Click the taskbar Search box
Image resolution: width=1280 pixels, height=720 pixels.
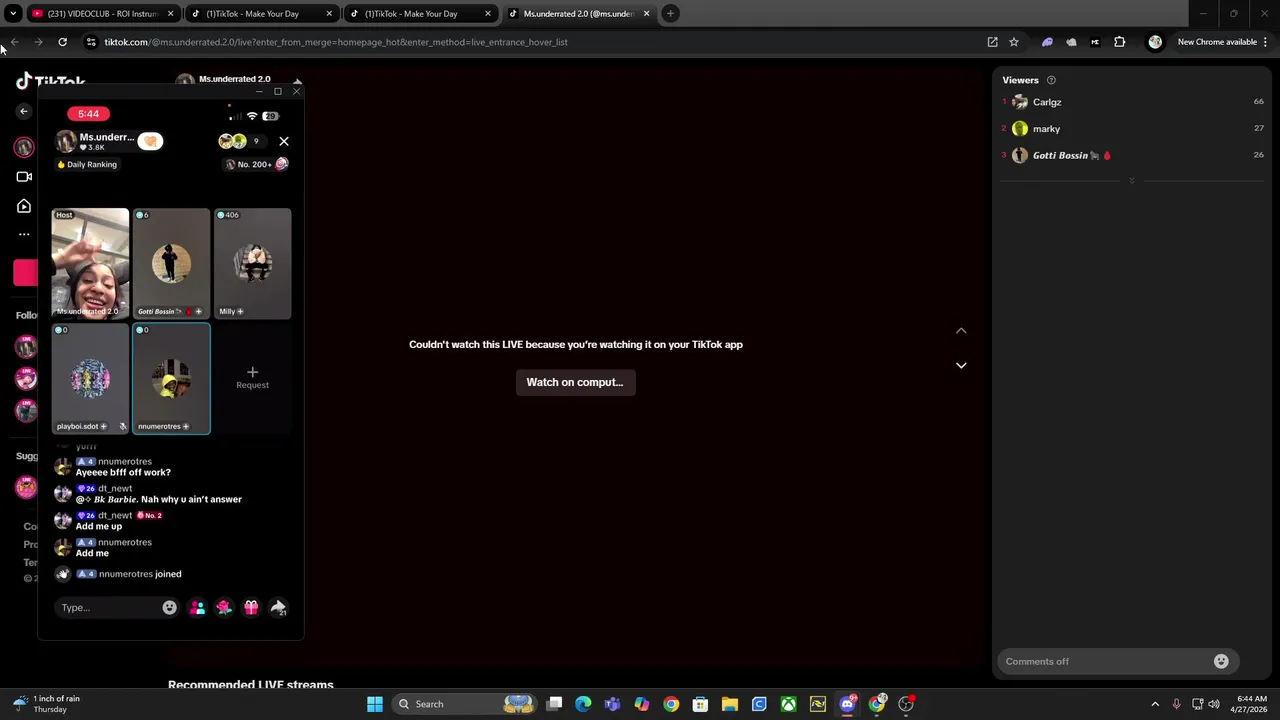(465, 704)
